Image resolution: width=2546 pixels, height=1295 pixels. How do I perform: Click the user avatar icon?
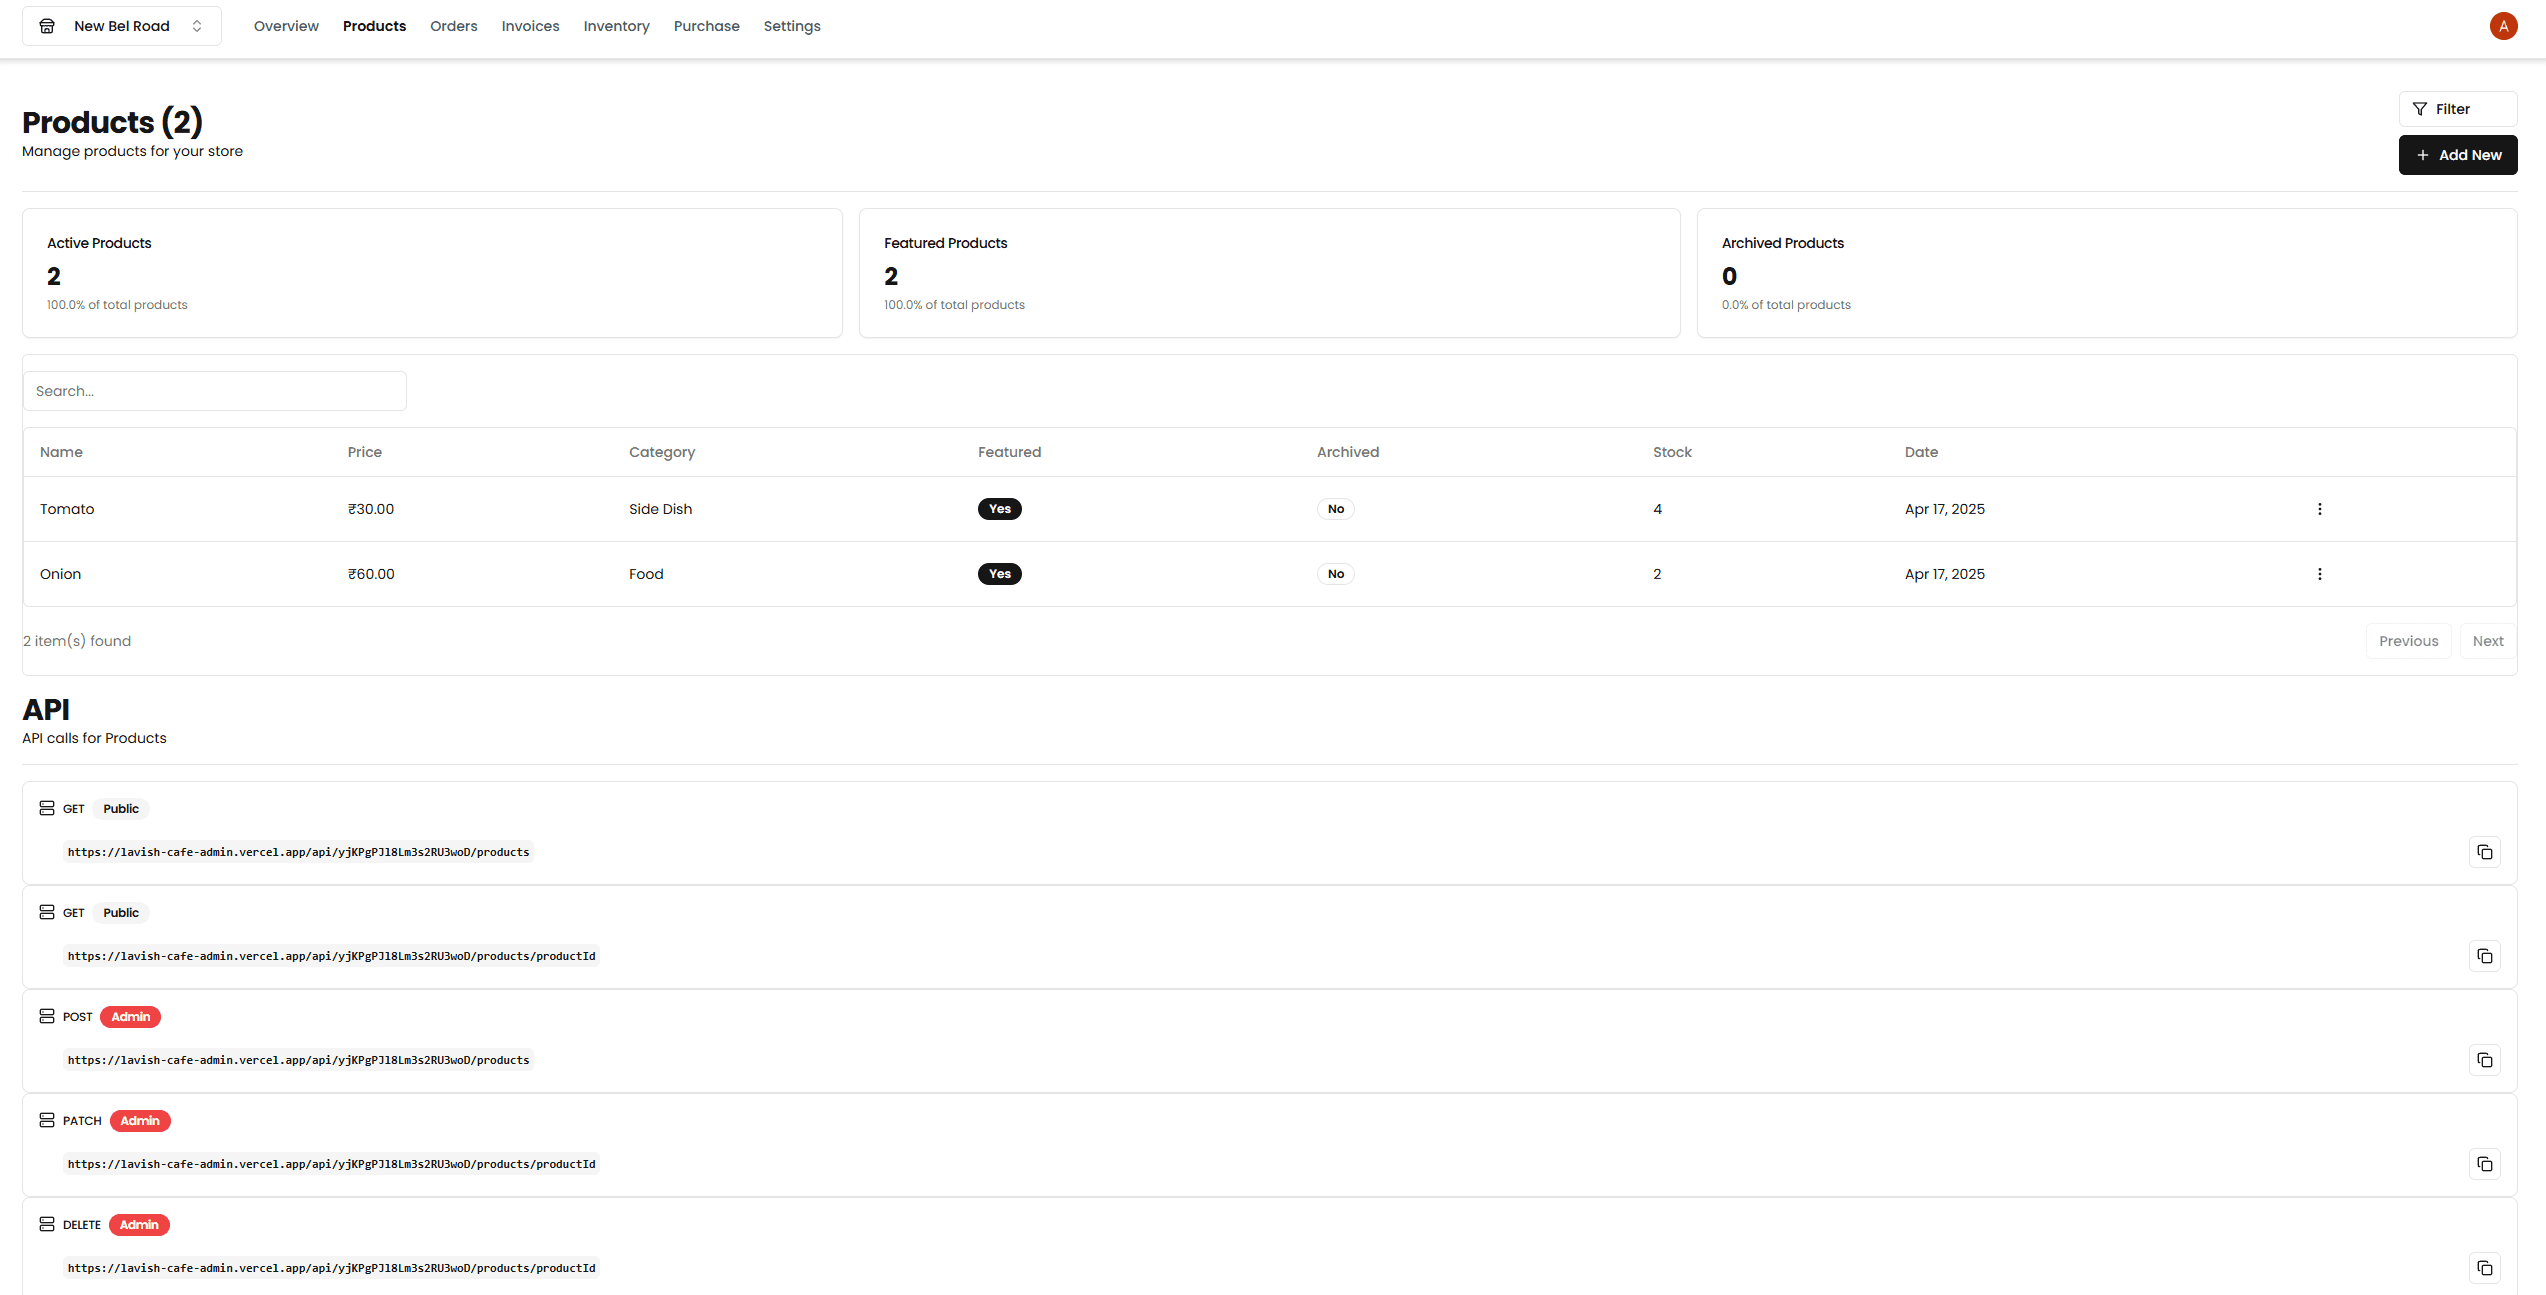(x=2503, y=26)
